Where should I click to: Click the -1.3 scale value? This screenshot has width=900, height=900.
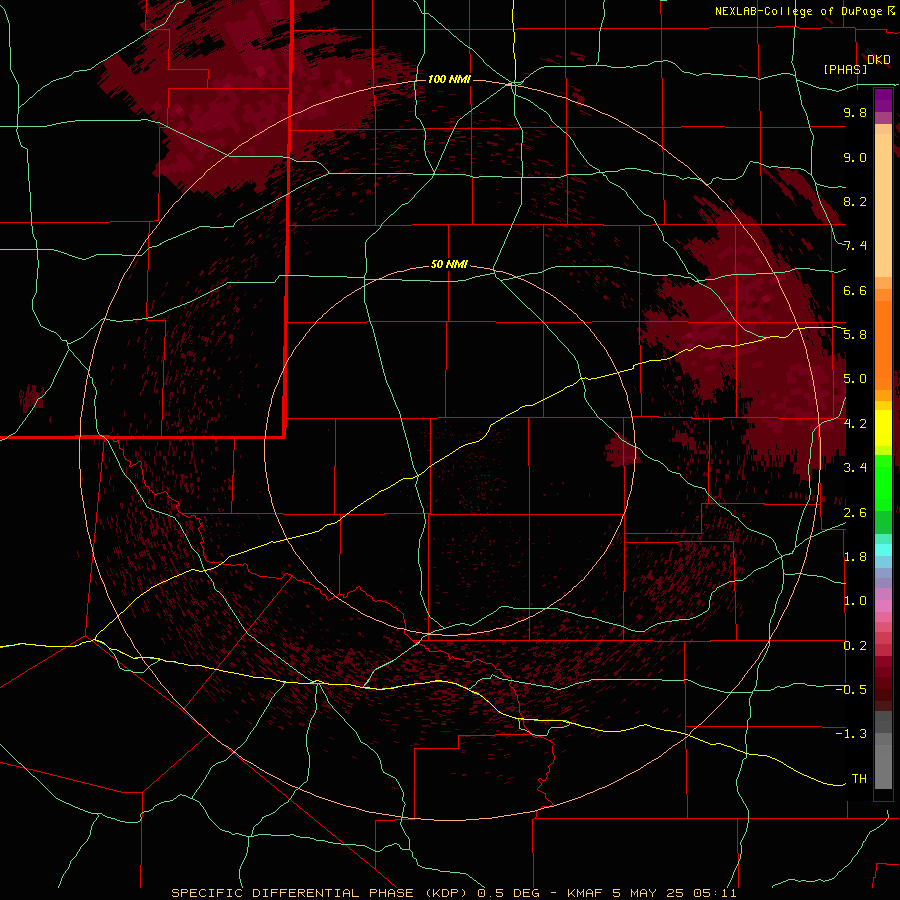click(x=851, y=734)
